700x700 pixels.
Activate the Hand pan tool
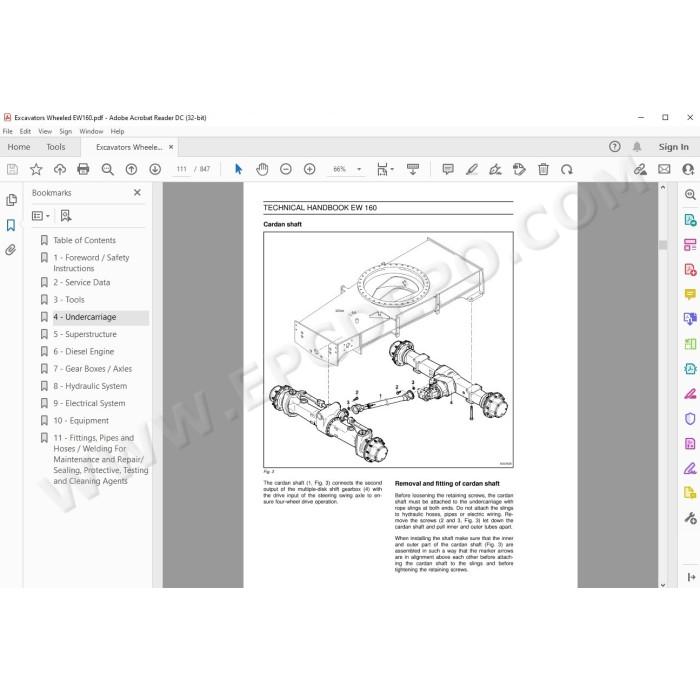tap(262, 169)
